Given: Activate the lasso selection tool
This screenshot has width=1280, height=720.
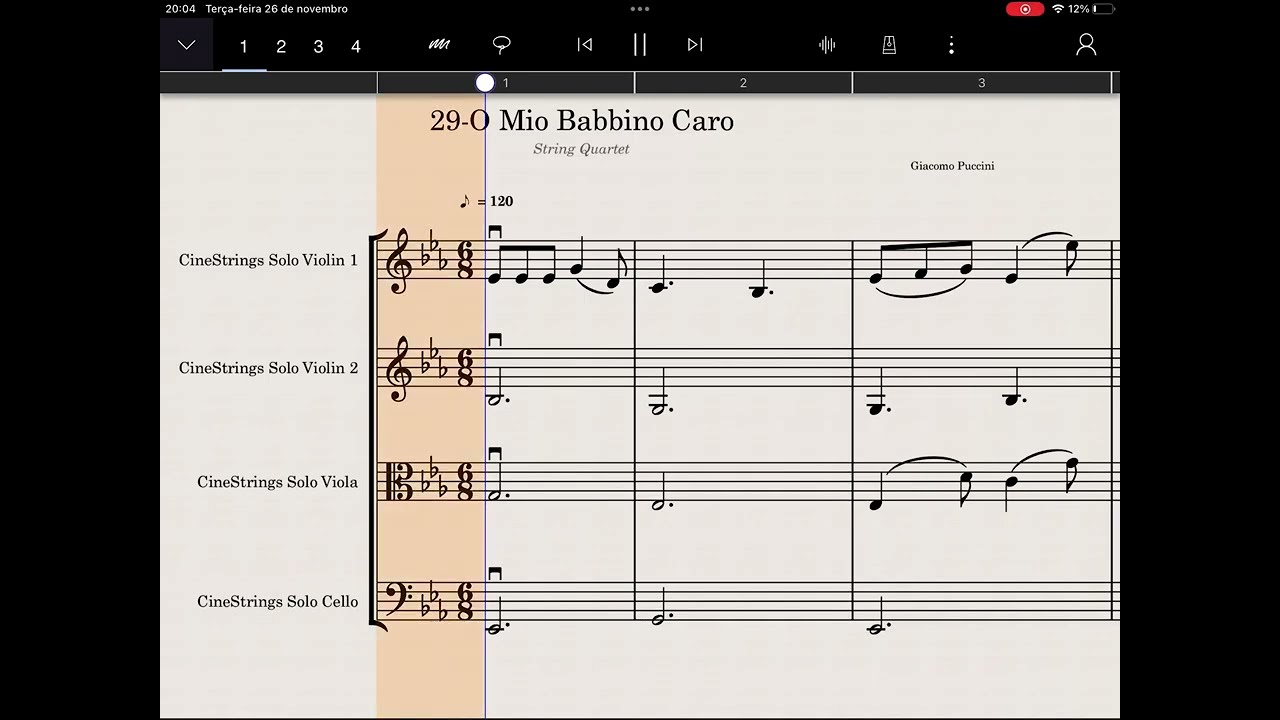Looking at the screenshot, I should pyautogui.click(x=502, y=45).
